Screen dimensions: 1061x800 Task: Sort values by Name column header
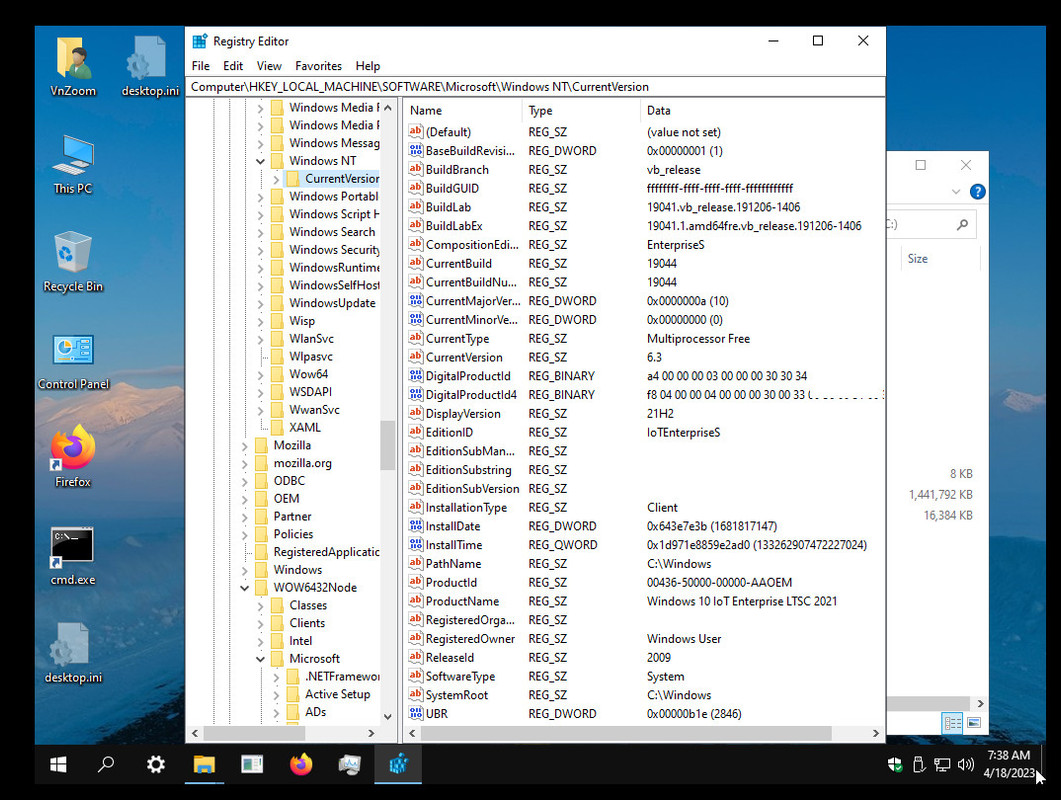(x=463, y=110)
